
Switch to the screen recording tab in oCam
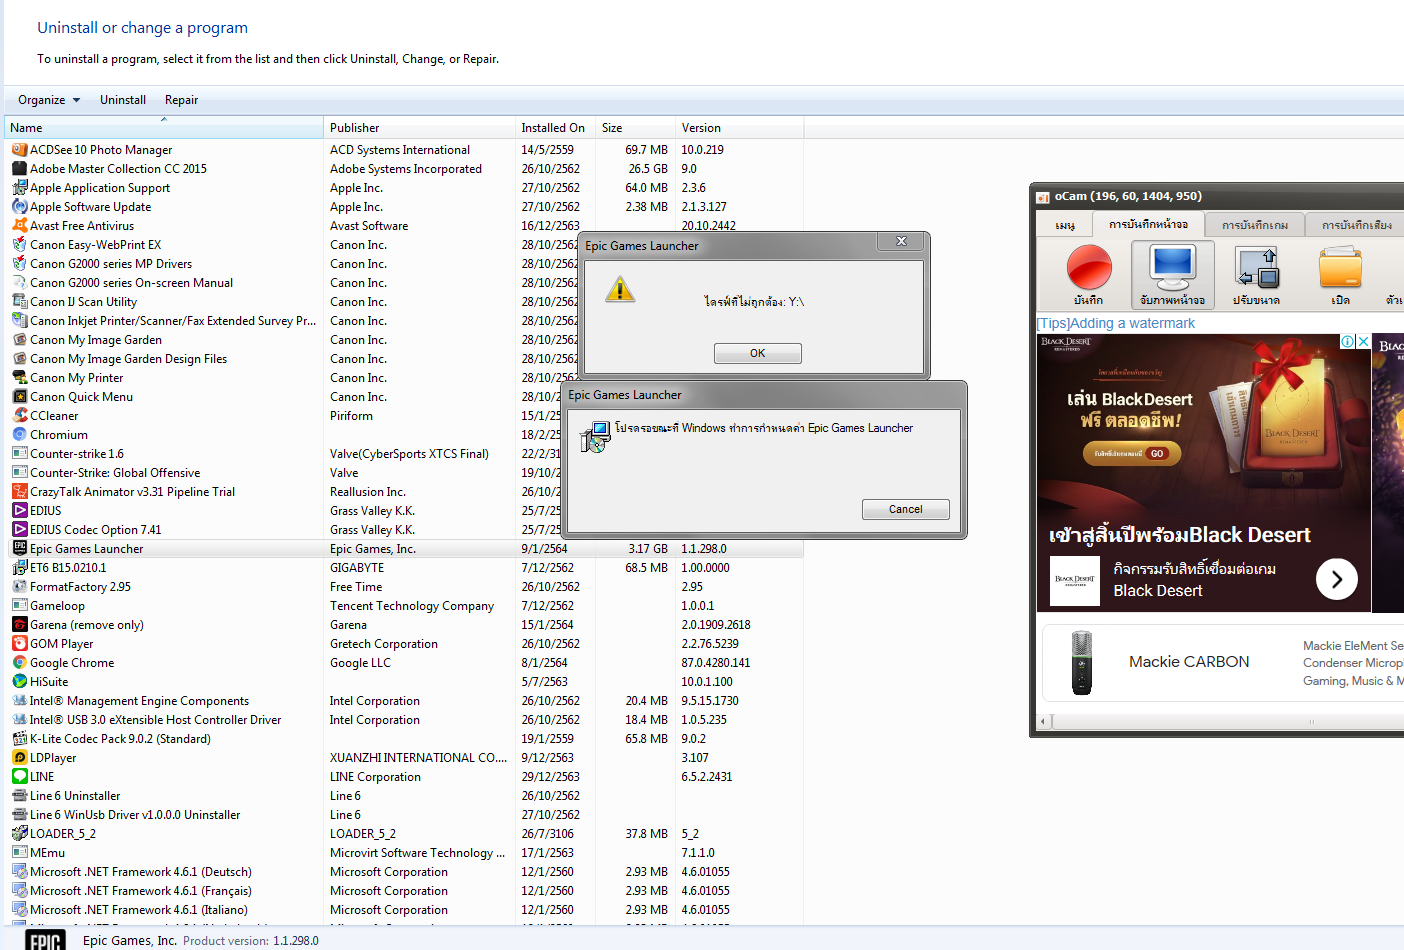point(1148,224)
